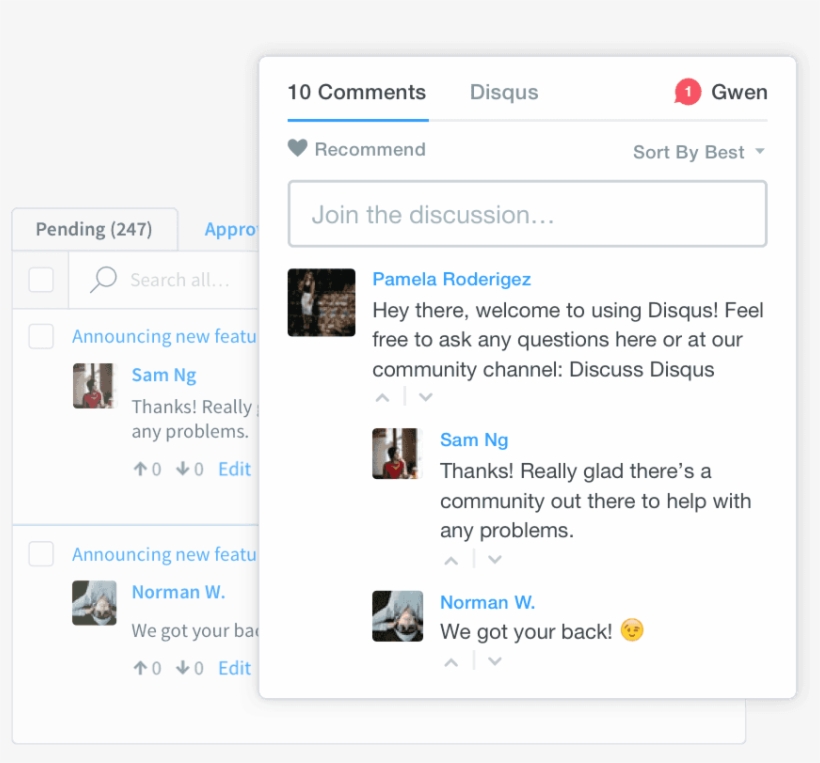Open Sam Ng's profile link in comments panel

point(474,440)
